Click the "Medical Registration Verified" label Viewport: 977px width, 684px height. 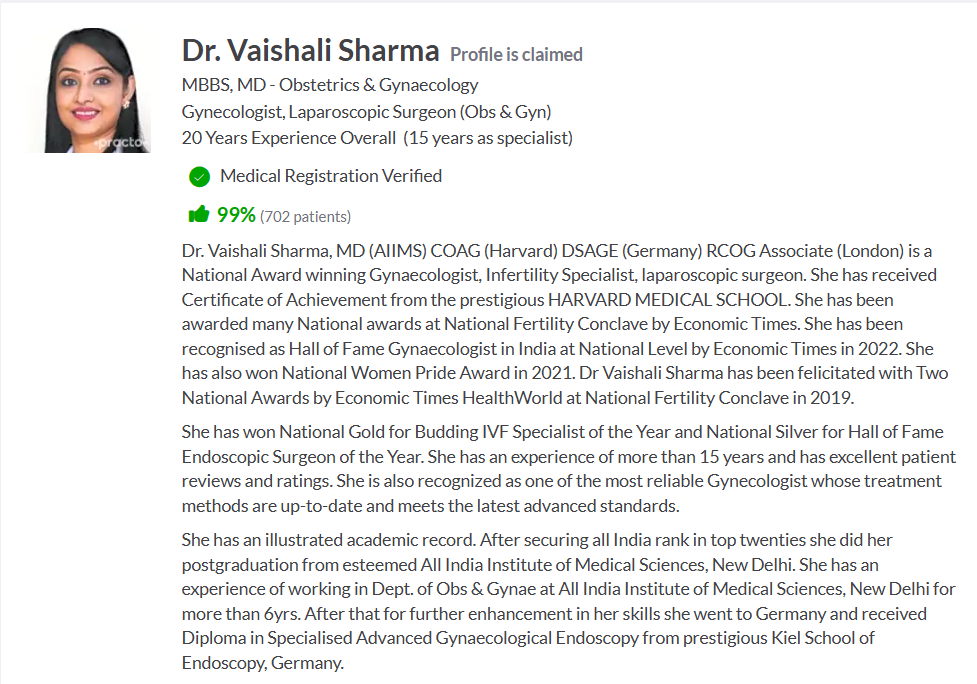(x=330, y=176)
